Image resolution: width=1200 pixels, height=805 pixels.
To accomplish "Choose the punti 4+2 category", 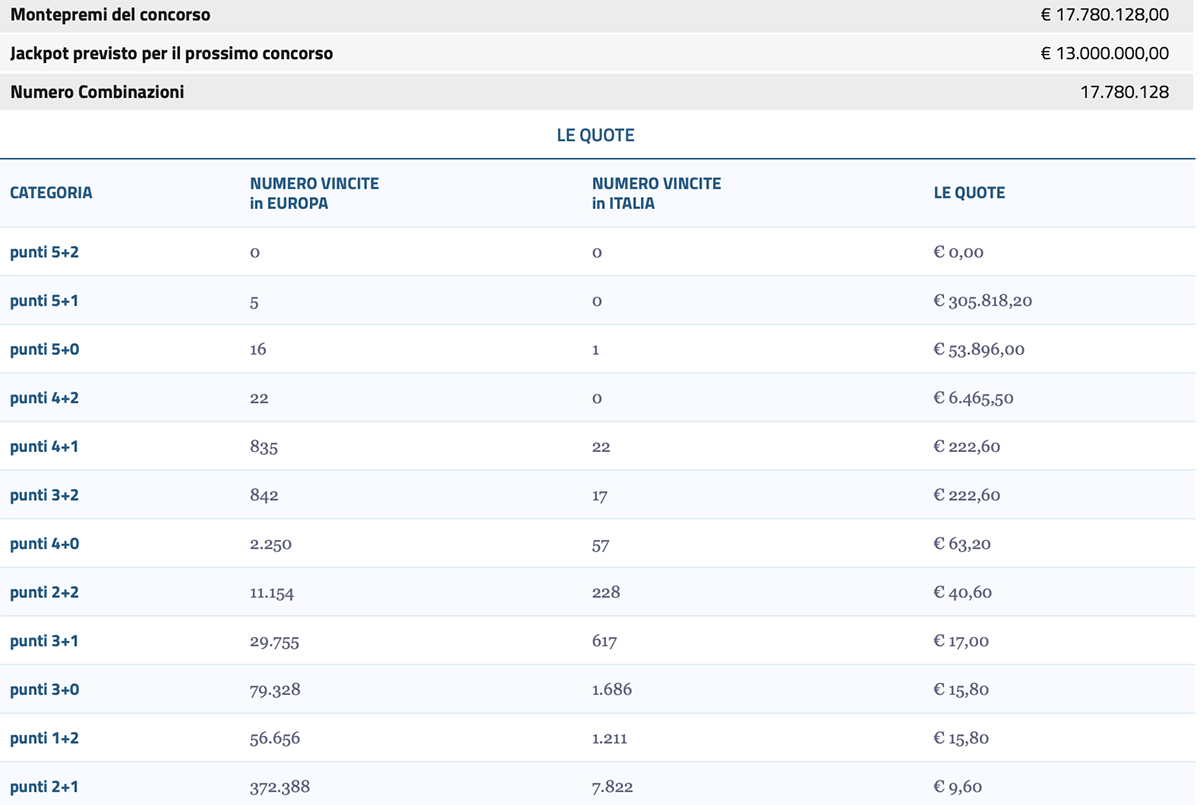I will (x=44, y=398).
